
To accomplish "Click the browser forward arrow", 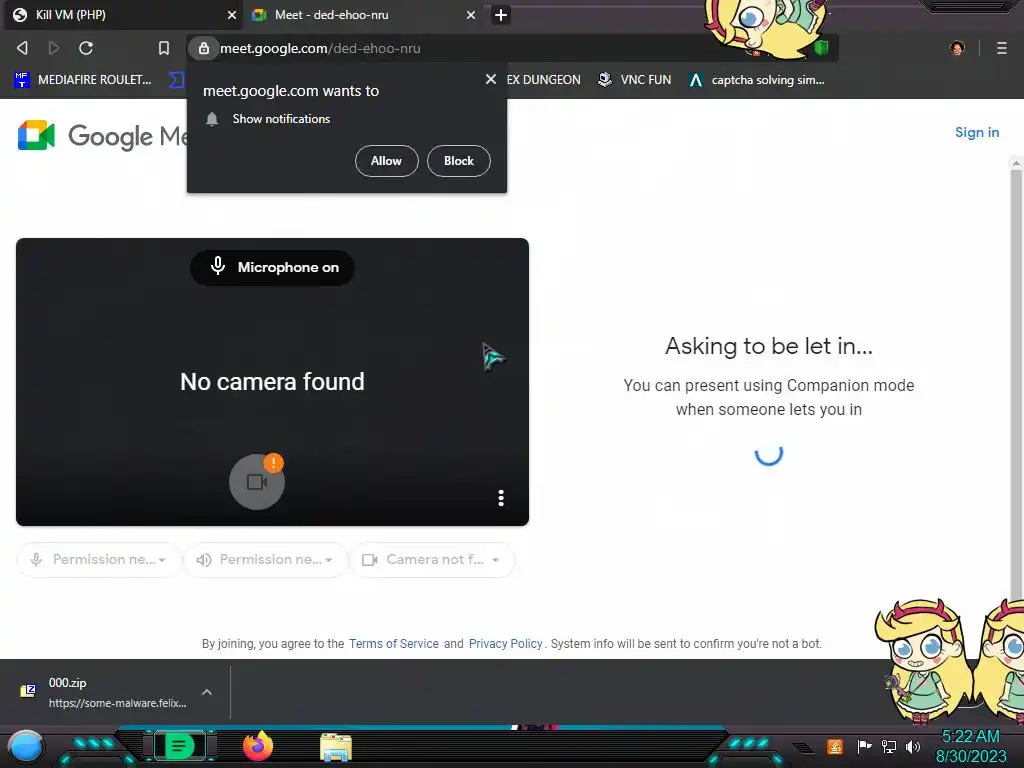I will 54,48.
